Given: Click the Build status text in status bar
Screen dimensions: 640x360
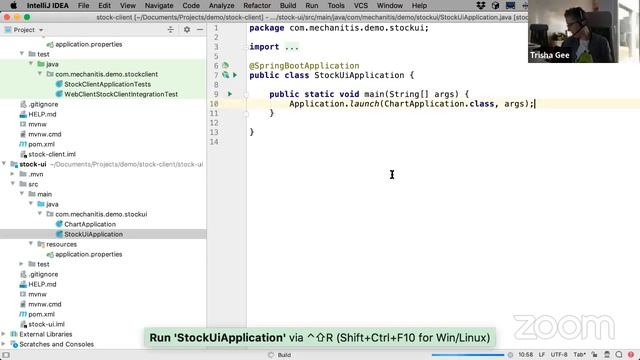Looking at the screenshot, I should (284, 355).
